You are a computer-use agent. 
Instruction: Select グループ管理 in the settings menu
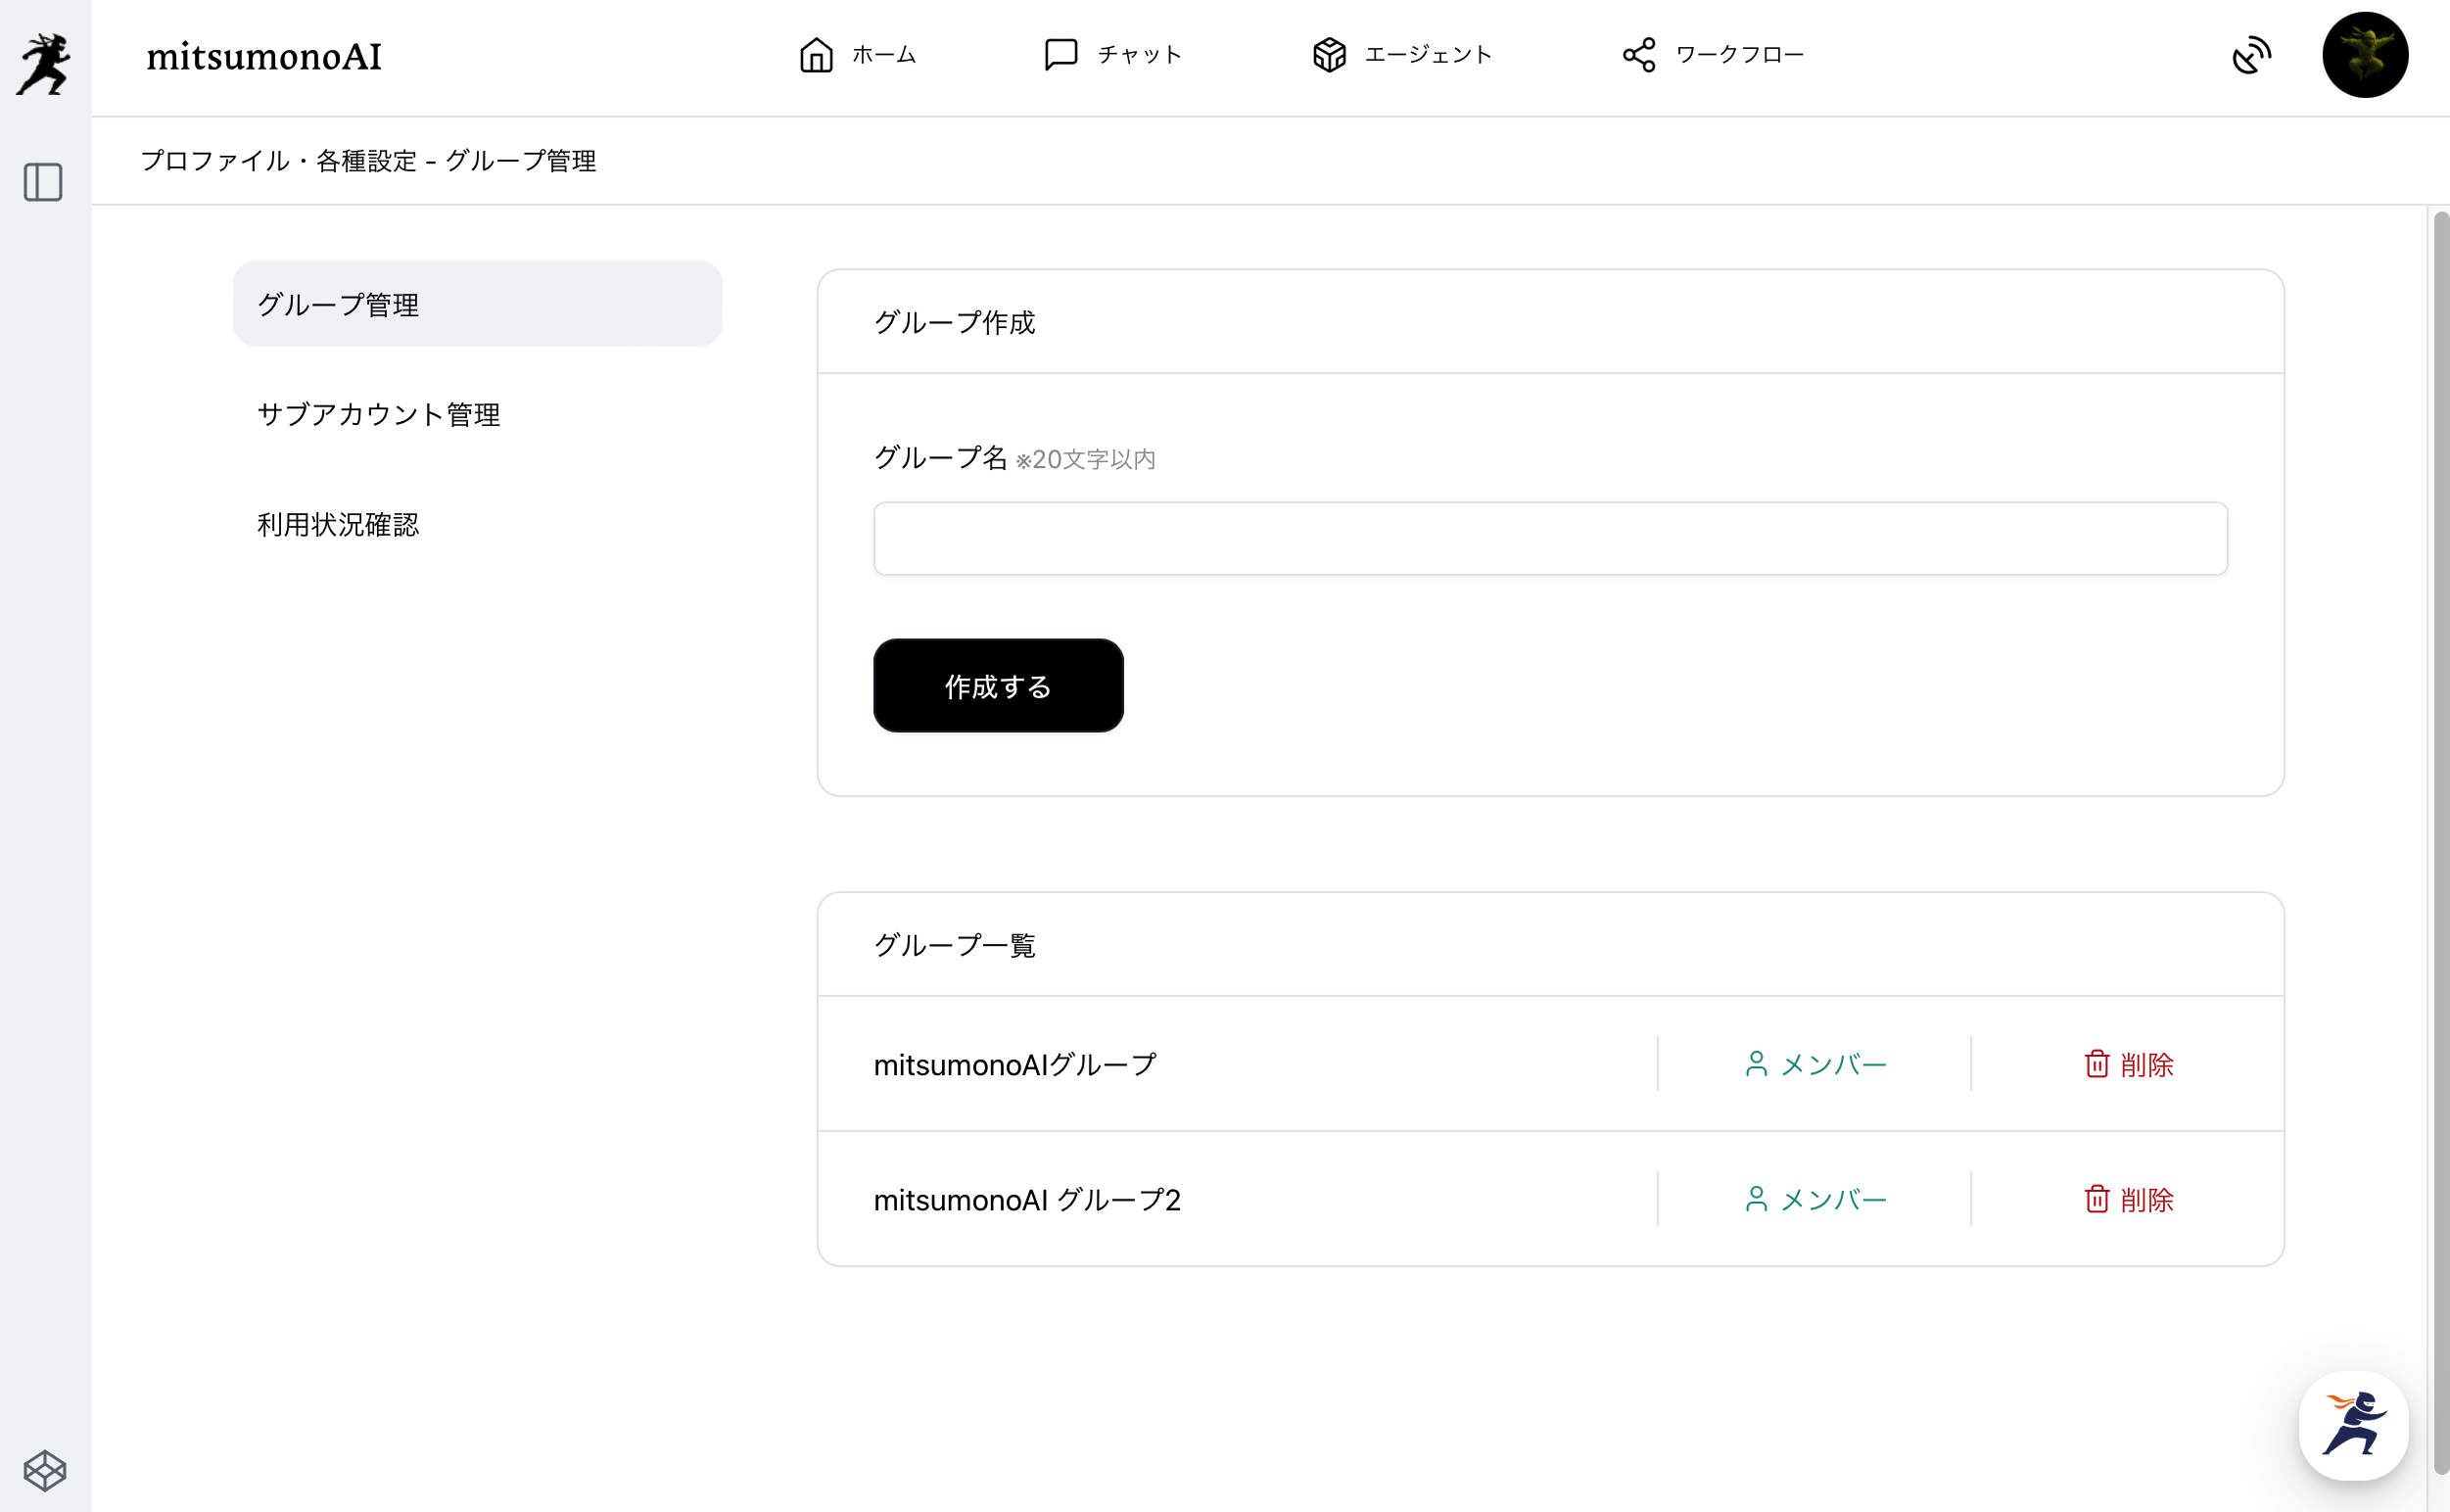point(477,304)
